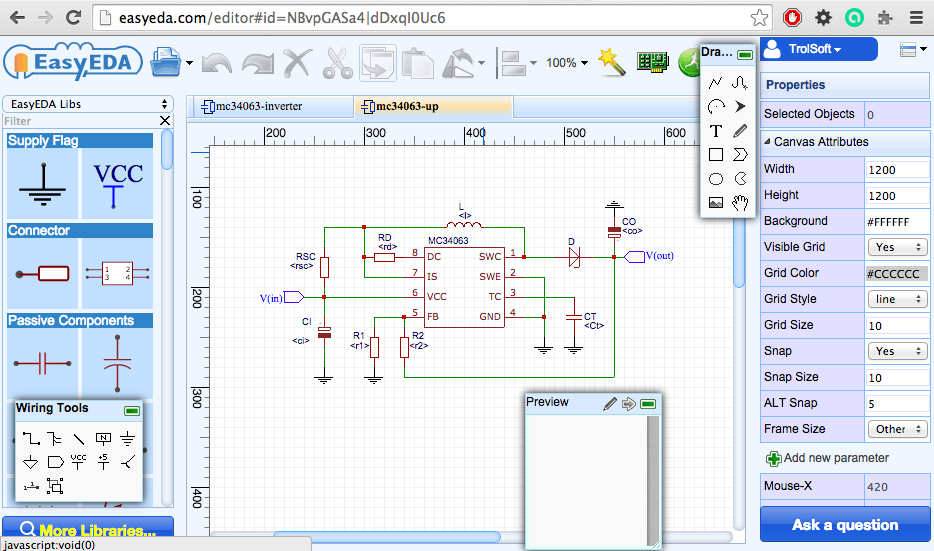Minimize the Wiring Tools panel
The width and height of the screenshot is (934, 551).
pyautogui.click(x=131, y=410)
